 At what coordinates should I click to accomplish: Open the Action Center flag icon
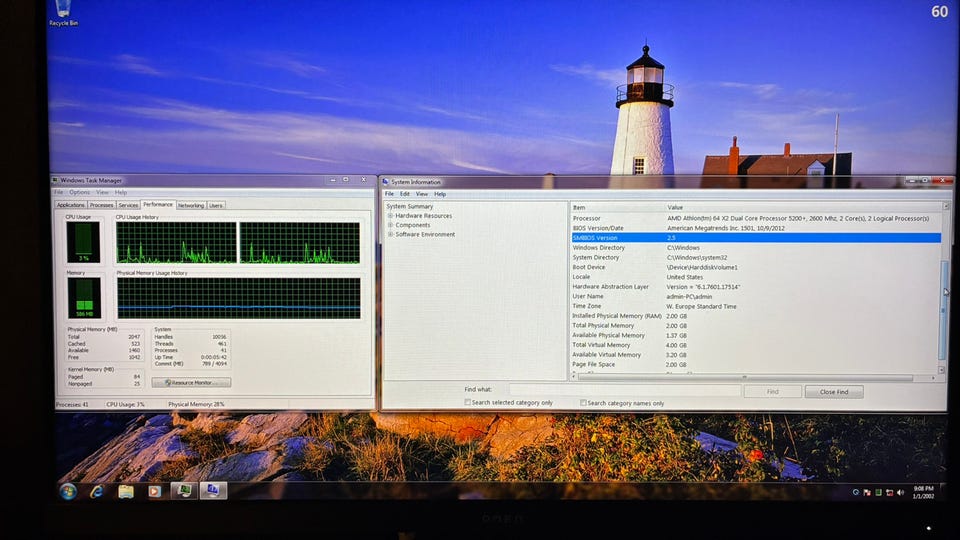coord(867,492)
